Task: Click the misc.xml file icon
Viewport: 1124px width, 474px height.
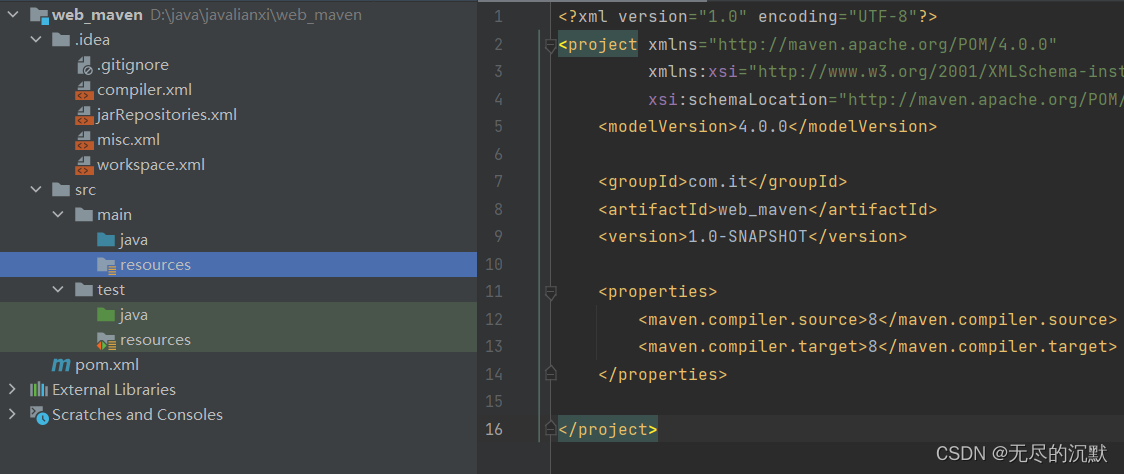Action: tap(84, 140)
